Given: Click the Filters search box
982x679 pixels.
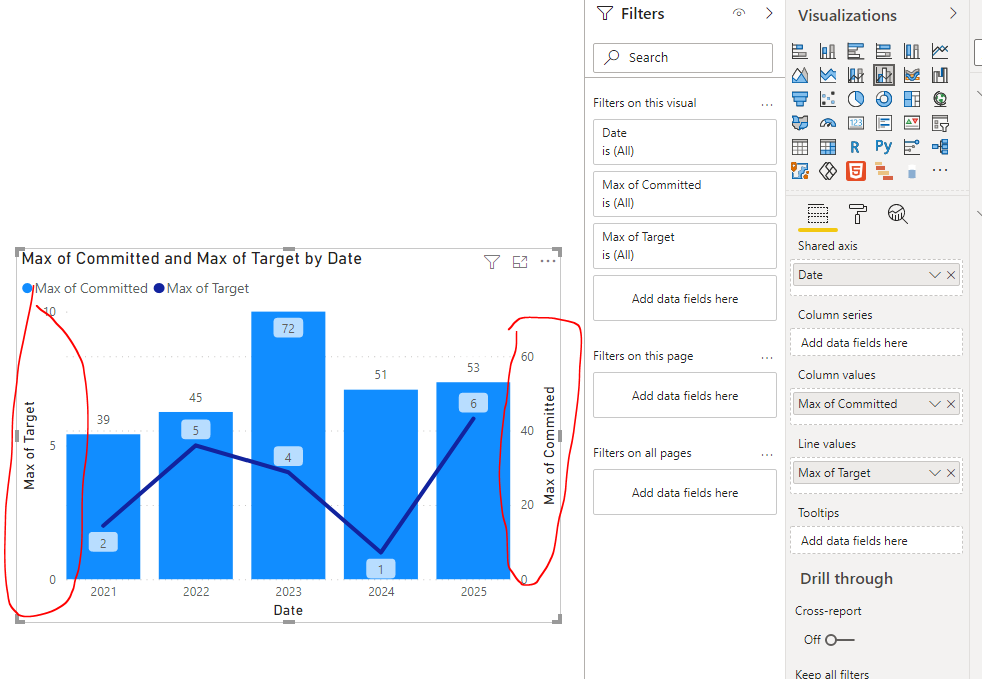Looking at the screenshot, I should 683,58.
